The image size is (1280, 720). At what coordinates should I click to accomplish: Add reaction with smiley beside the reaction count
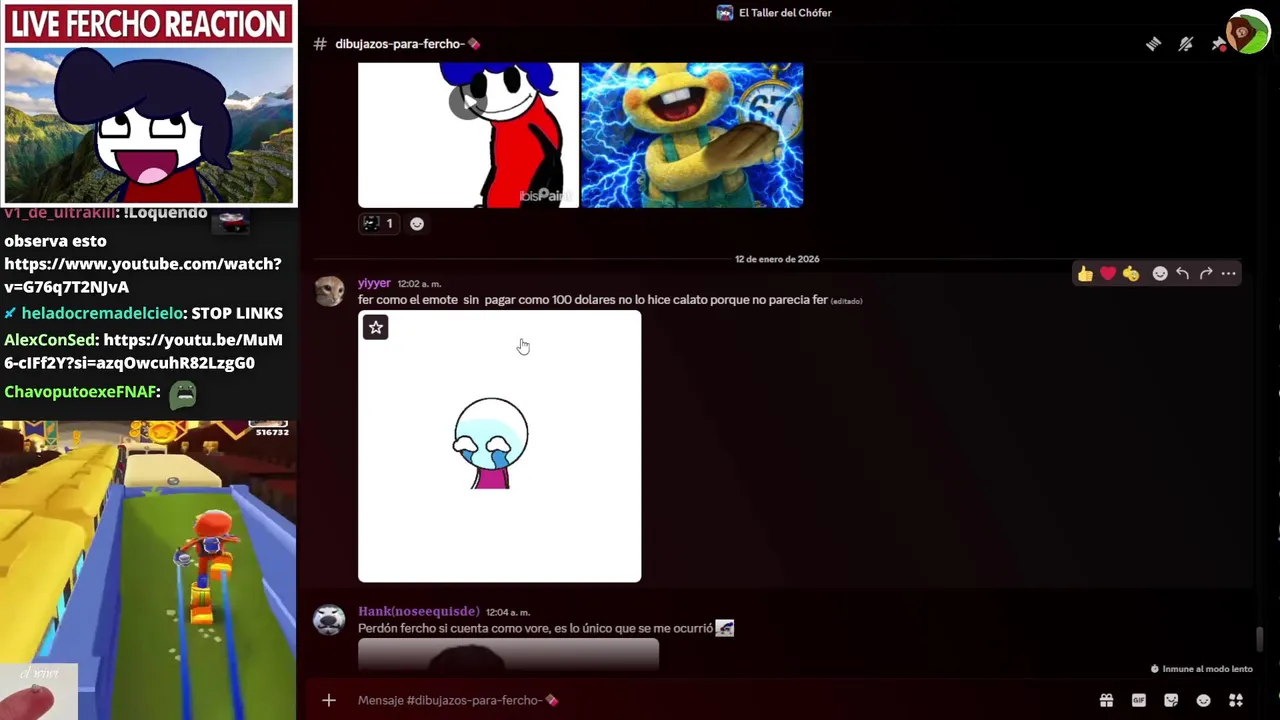(417, 224)
